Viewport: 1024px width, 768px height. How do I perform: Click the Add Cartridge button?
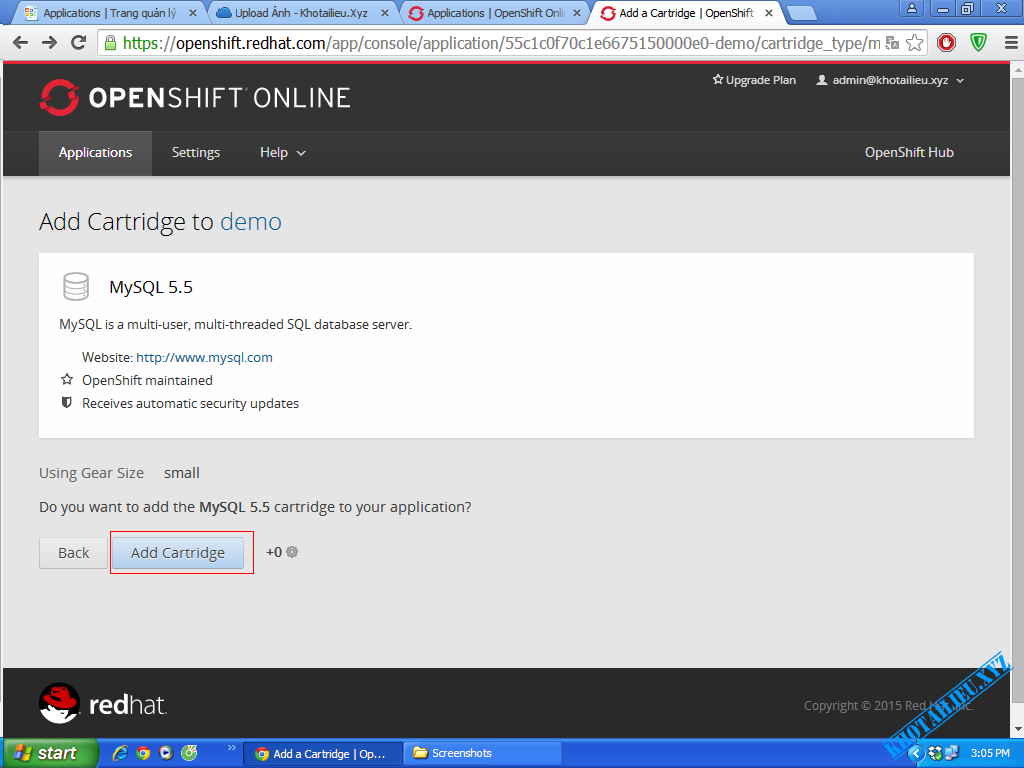pos(178,553)
